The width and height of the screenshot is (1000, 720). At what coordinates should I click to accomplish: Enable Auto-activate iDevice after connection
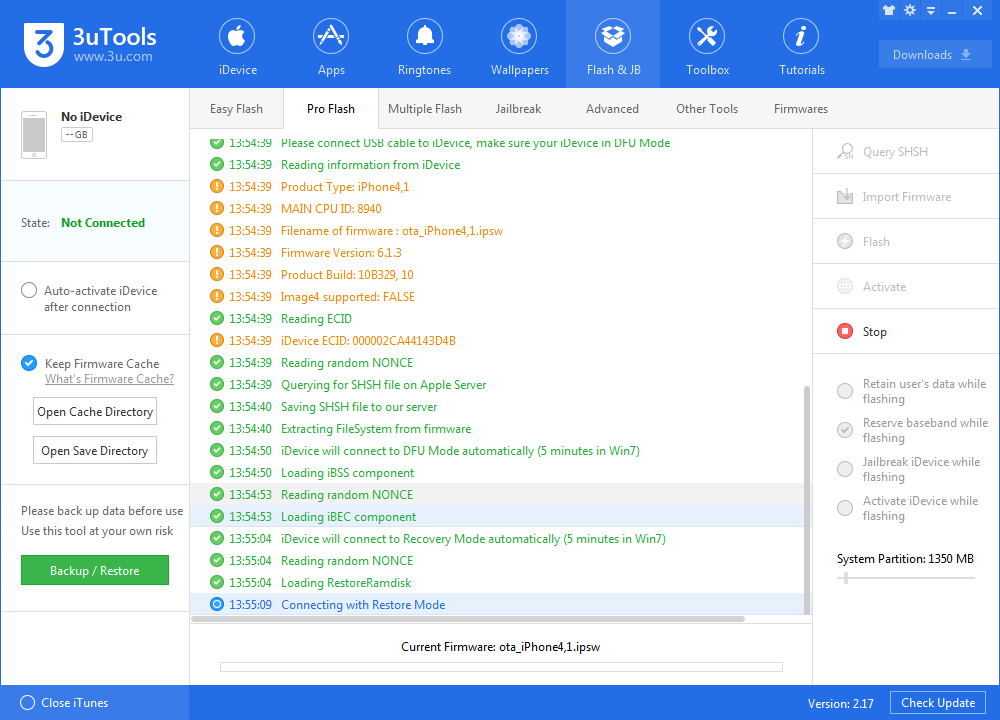[x=29, y=291]
